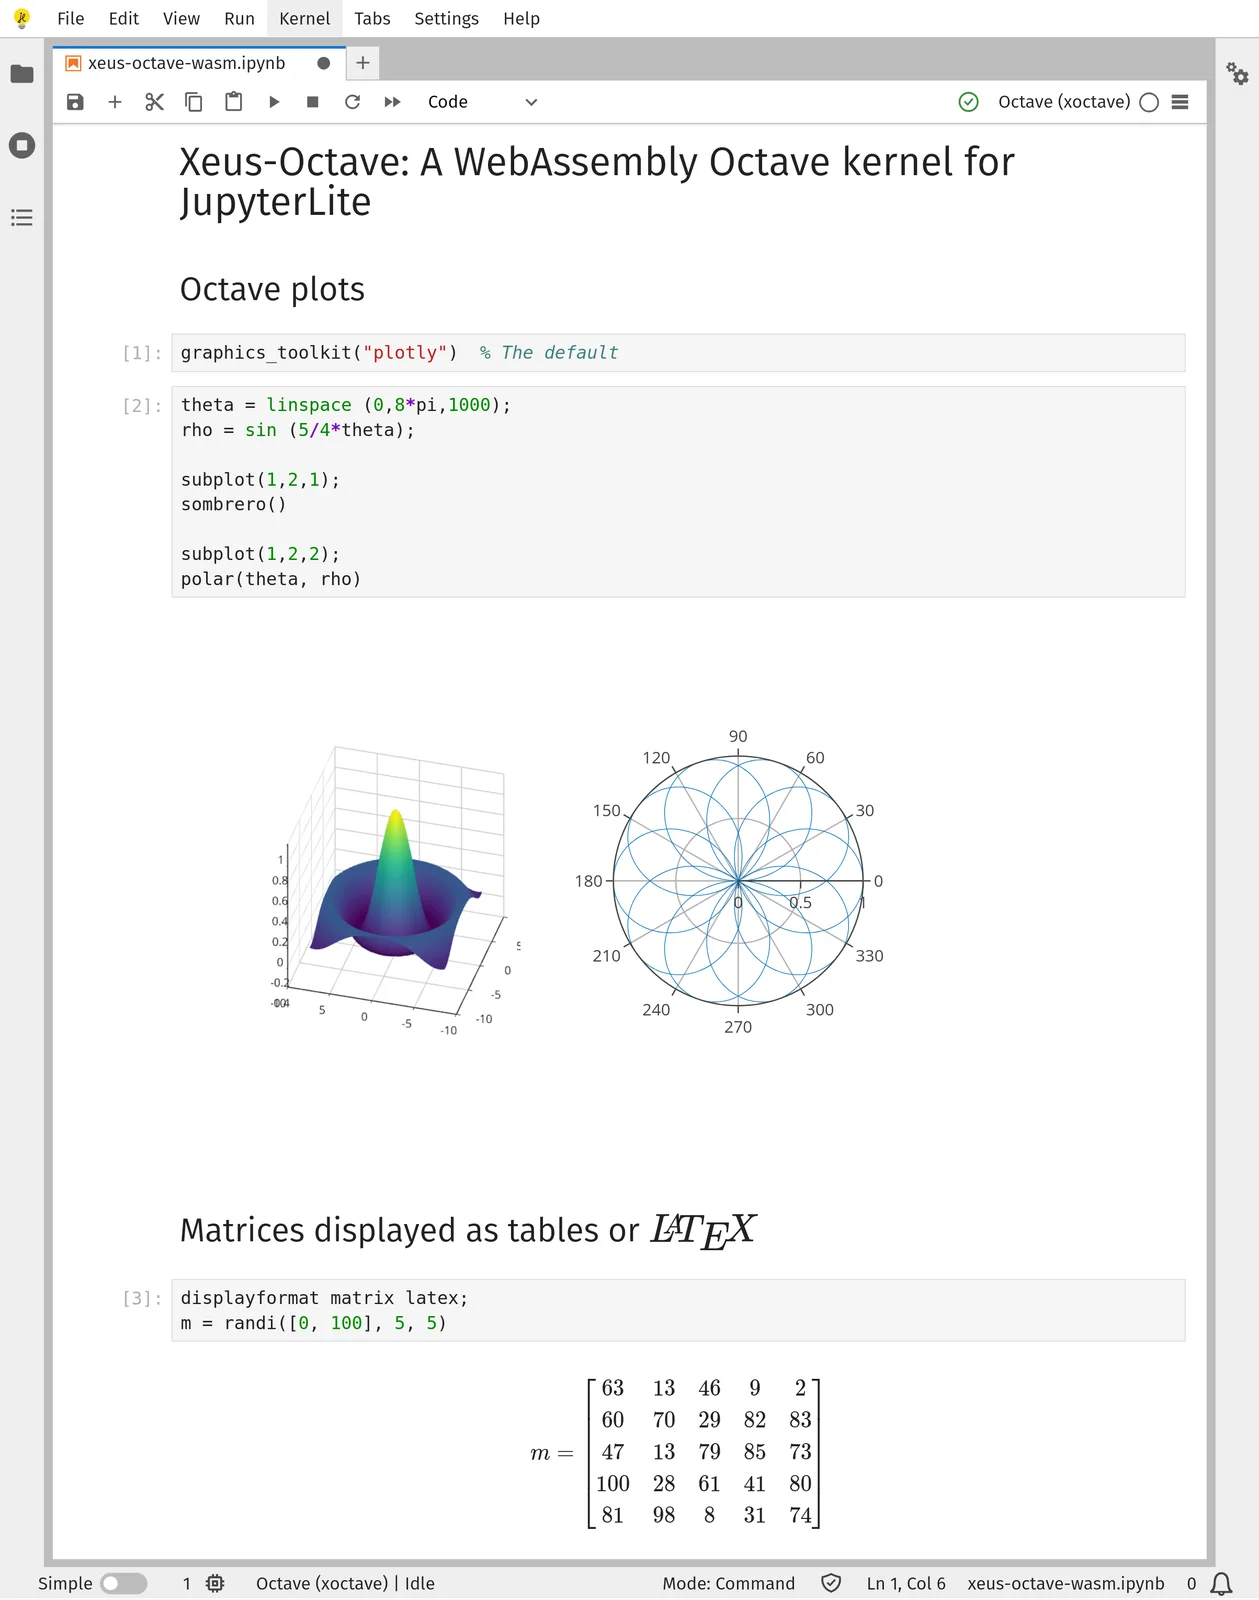
Task: Open a new launcher tab with plus
Action: (x=363, y=63)
